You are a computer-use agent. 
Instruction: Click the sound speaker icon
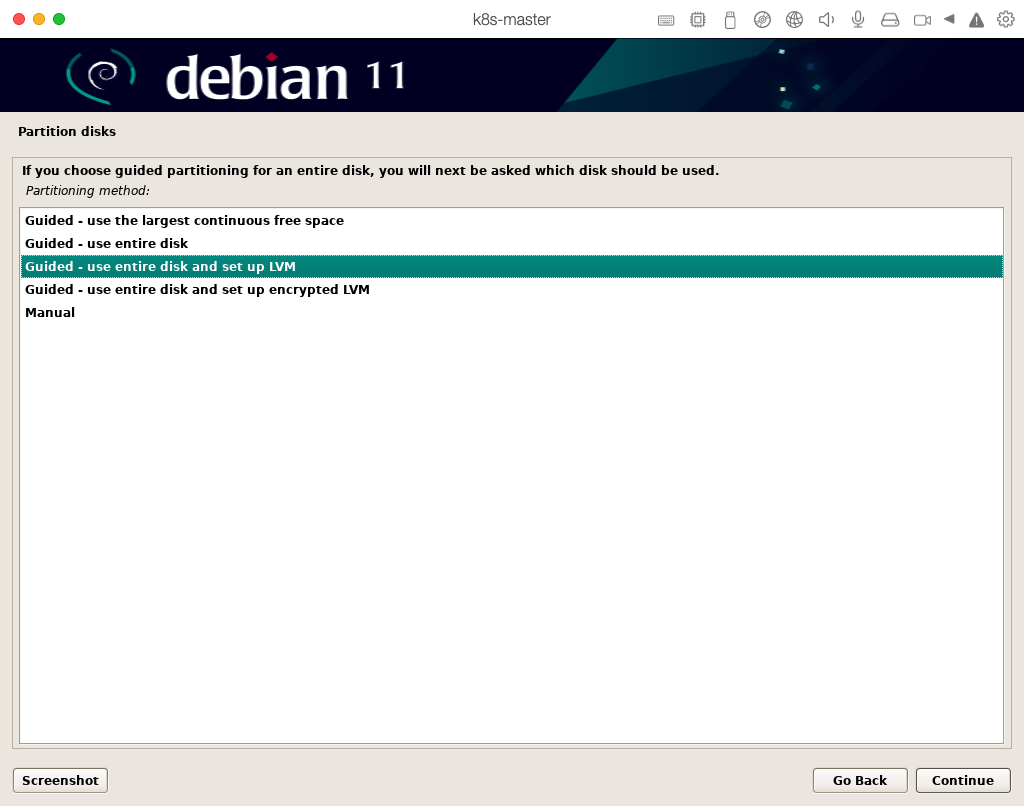point(826,20)
